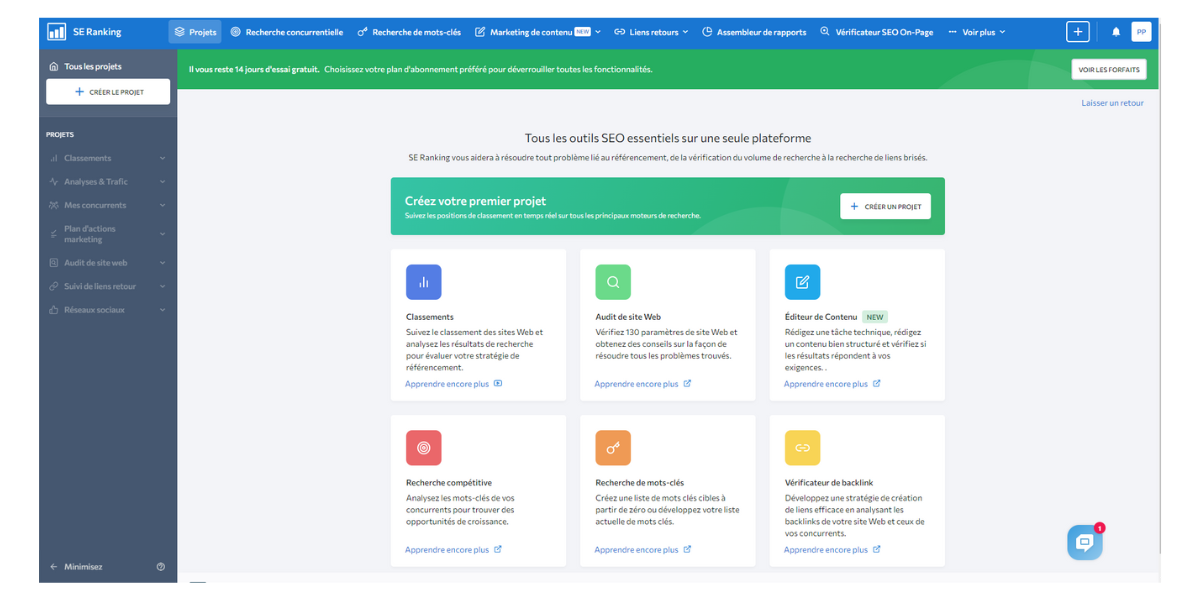Screen dimensions: 1200x600
Task: Click the CRÉER LE PROJET button
Action: (108, 92)
